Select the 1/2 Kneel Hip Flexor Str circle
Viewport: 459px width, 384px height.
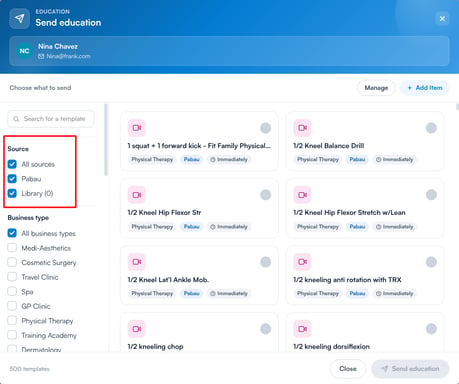(266, 195)
